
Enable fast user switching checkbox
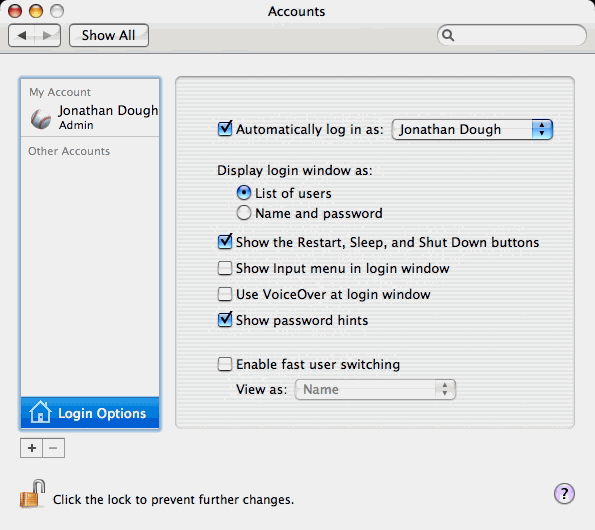point(225,364)
